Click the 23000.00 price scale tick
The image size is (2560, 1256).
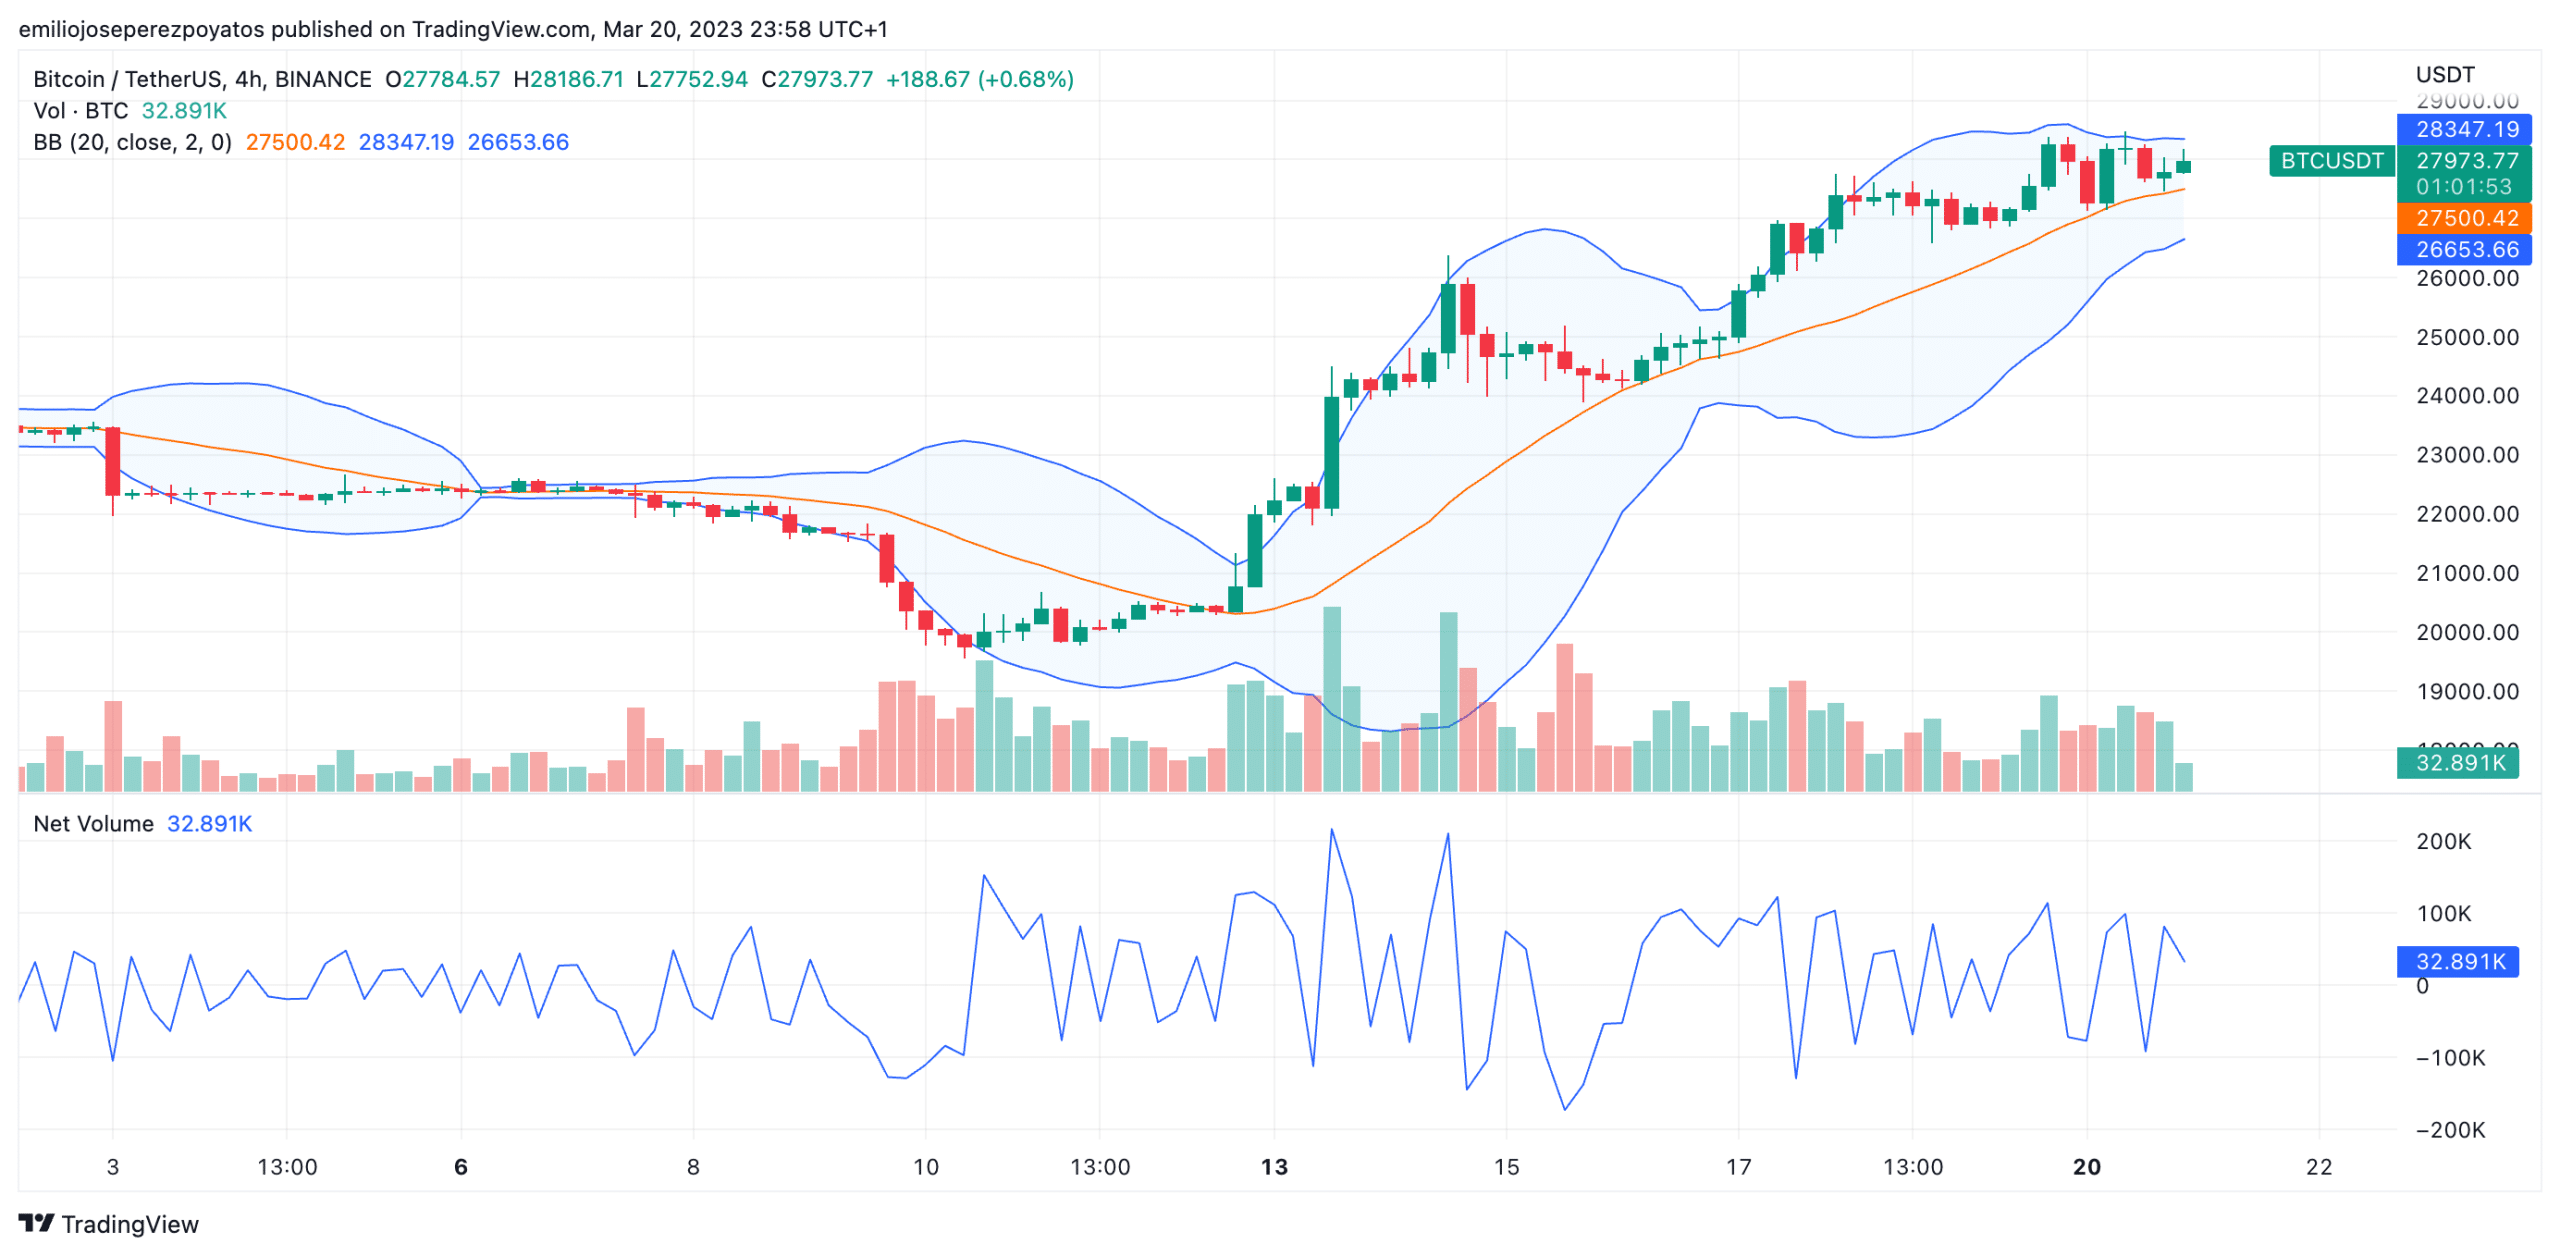tap(2466, 455)
